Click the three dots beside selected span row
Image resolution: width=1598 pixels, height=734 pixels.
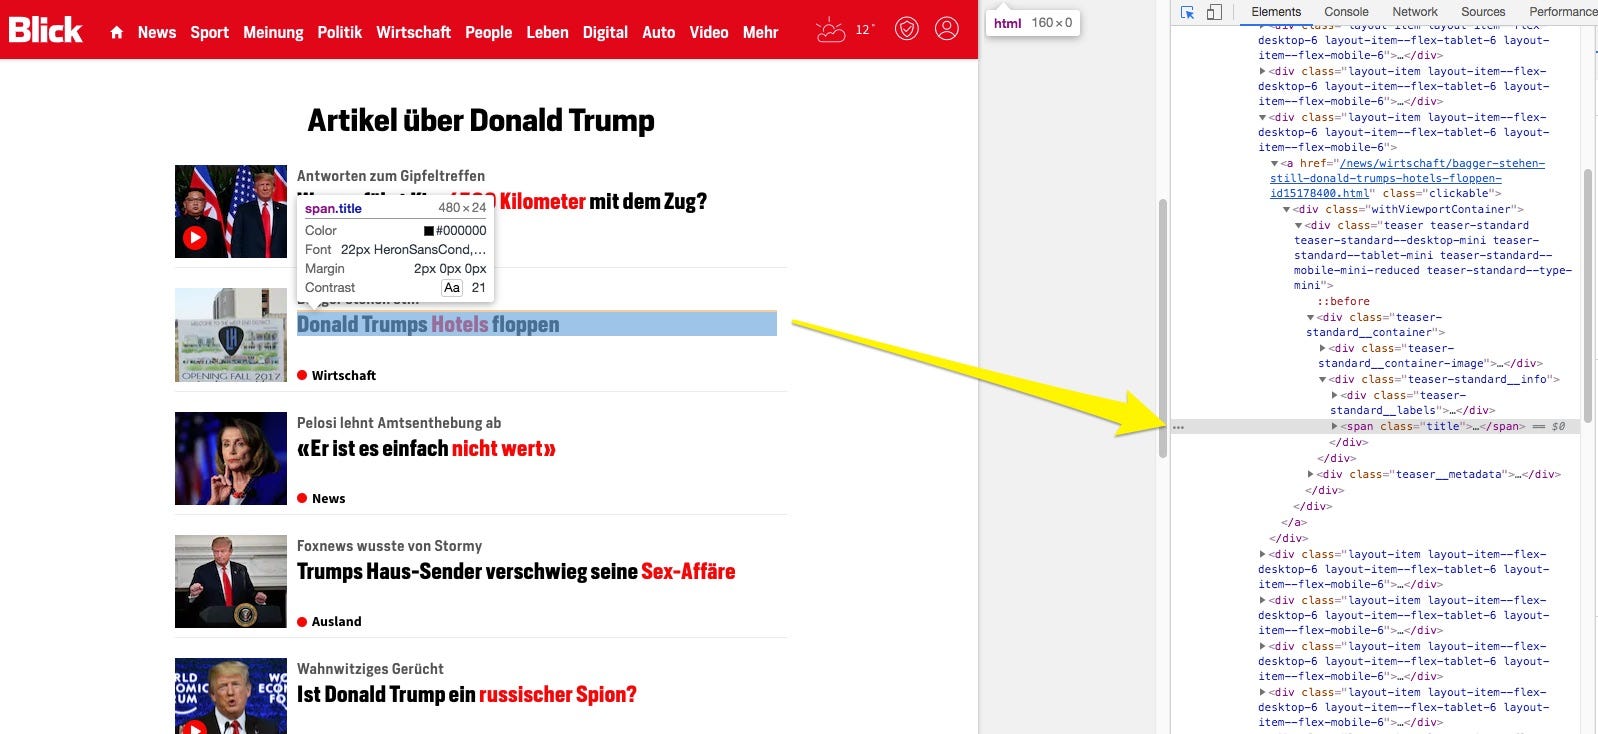coord(1179,427)
